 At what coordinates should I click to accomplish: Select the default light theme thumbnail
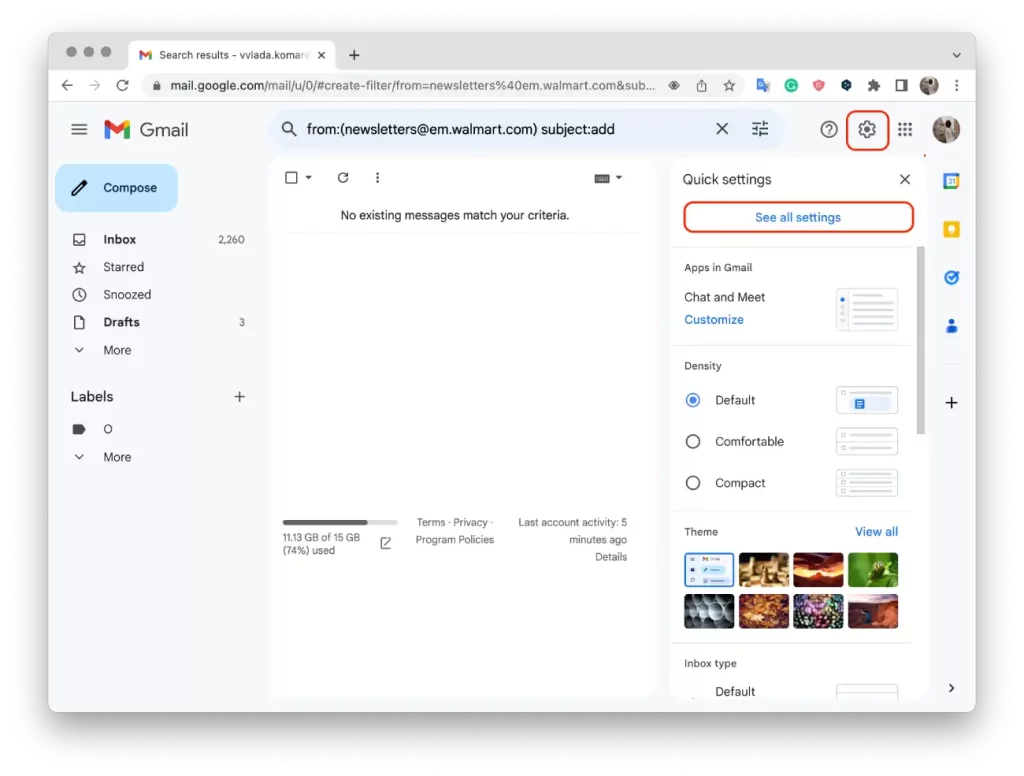click(709, 570)
